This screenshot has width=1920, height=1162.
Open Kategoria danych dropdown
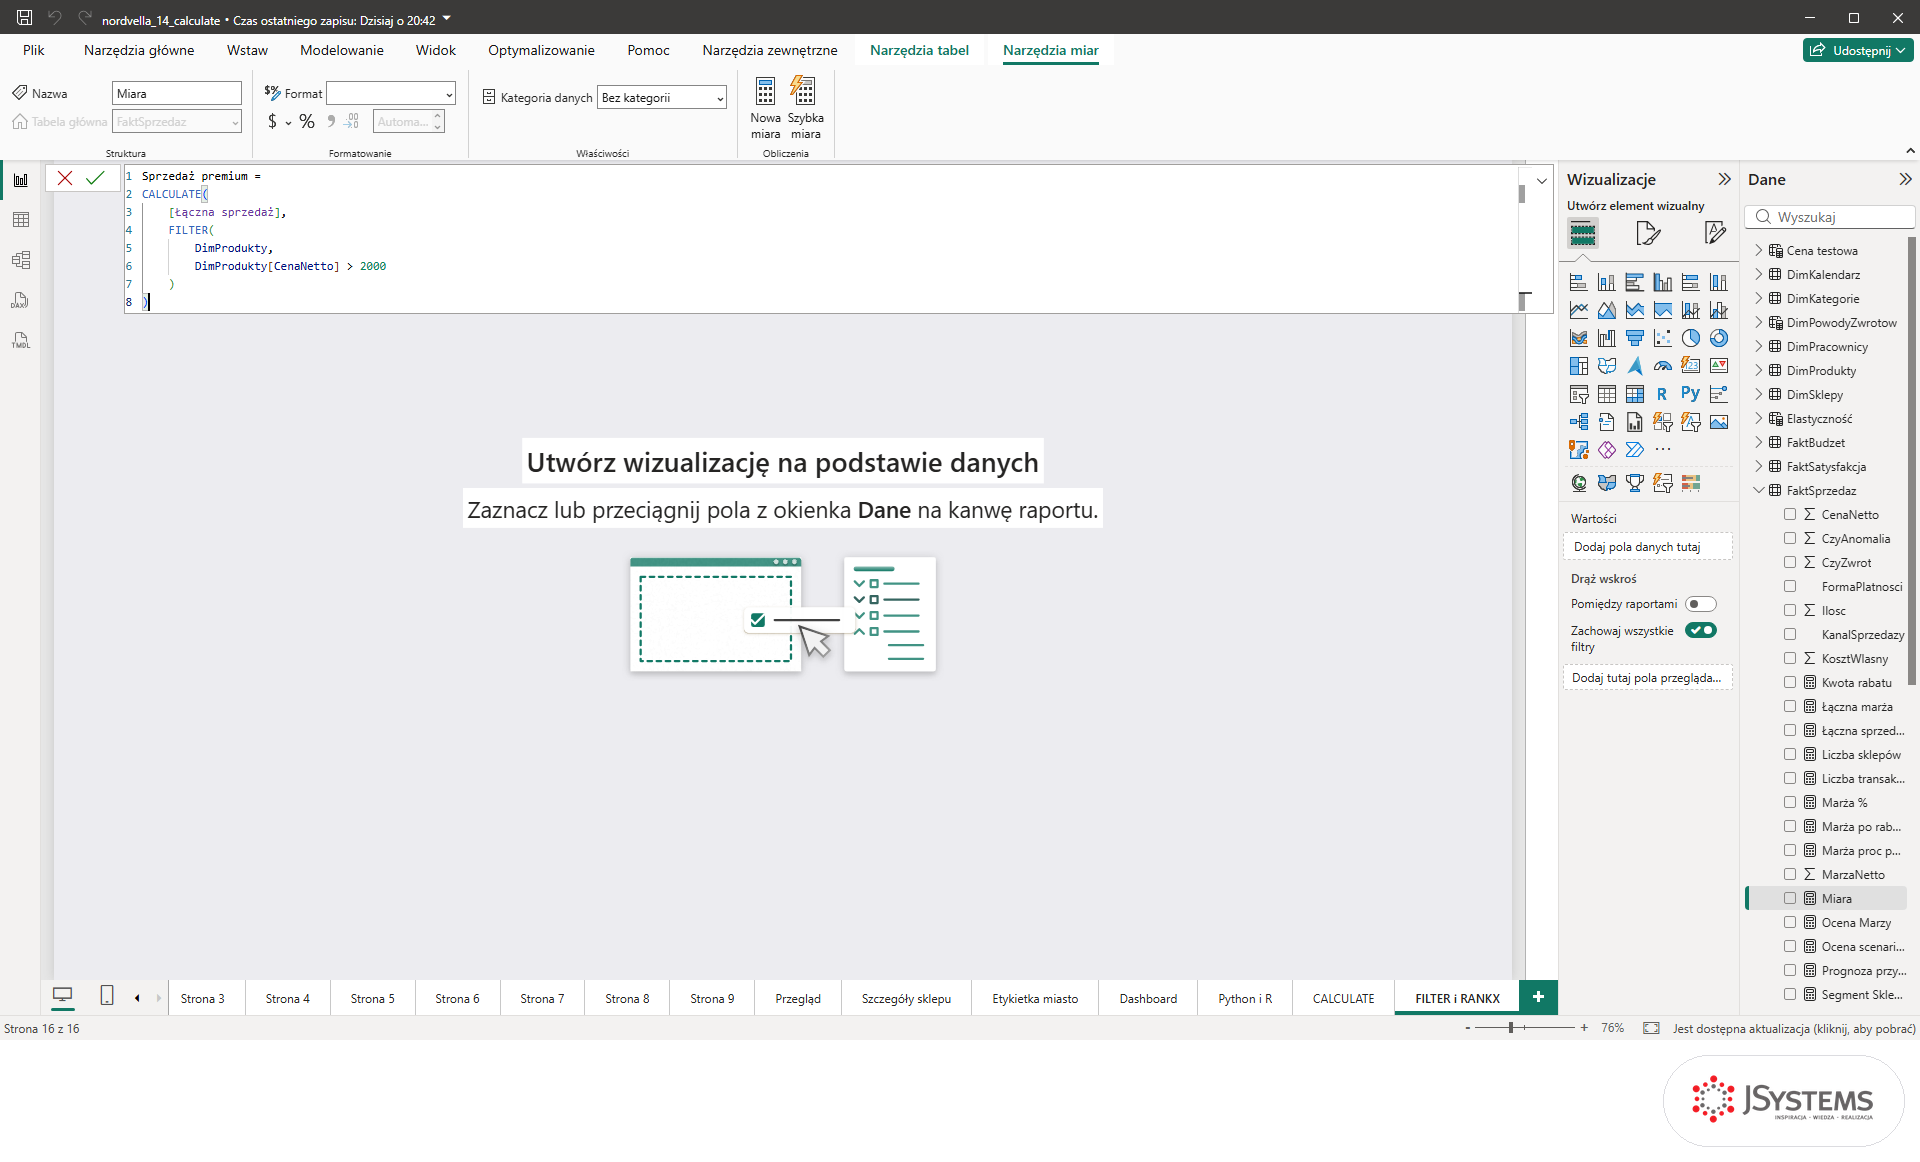[661, 98]
